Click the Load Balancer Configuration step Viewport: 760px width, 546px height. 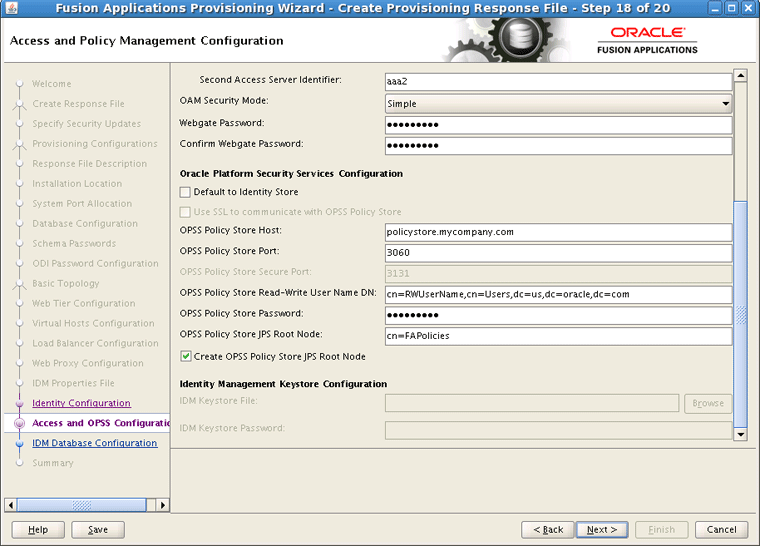click(x=95, y=343)
